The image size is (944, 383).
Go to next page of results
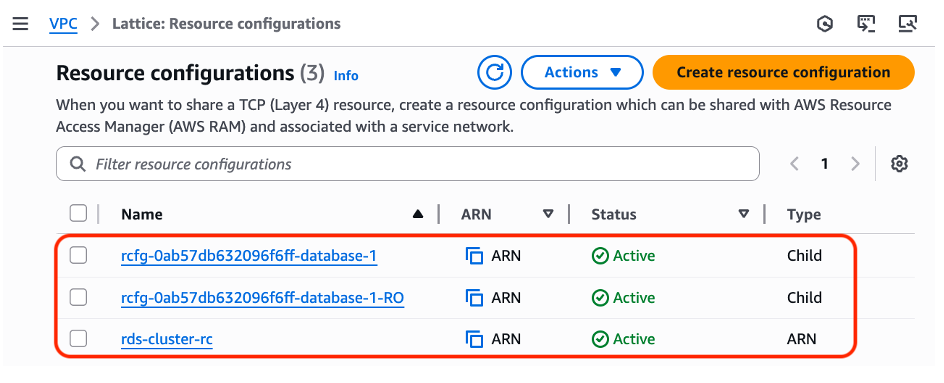point(855,164)
